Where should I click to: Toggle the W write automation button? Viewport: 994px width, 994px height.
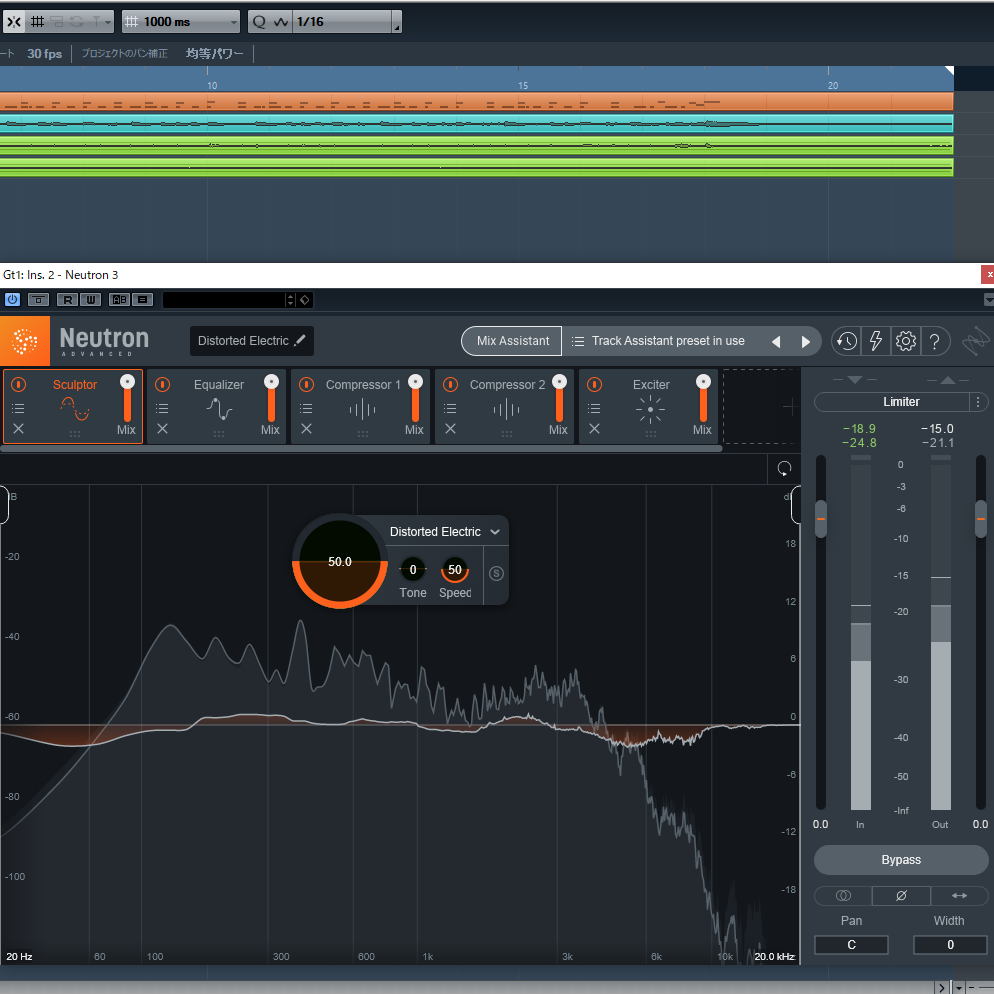pos(91,299)
